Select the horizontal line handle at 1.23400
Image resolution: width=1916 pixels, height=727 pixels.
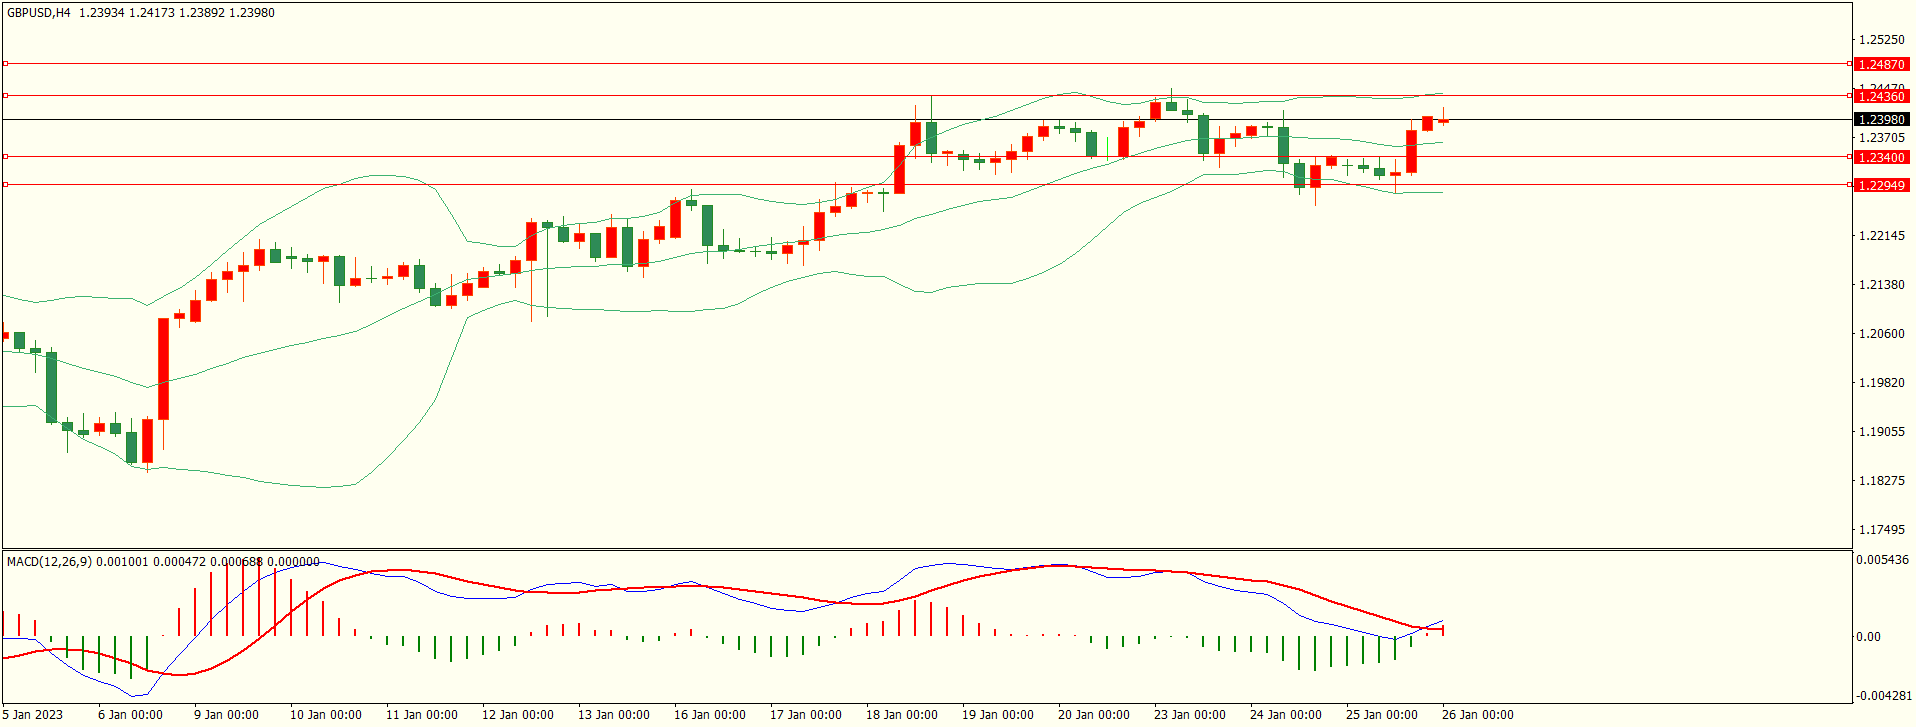(5, 157)
